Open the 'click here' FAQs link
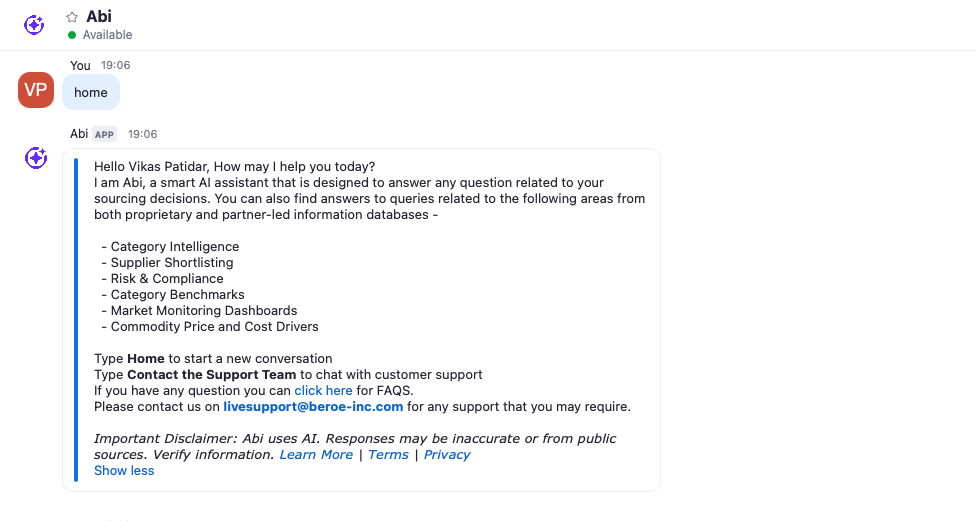The image size is (976, 521). coord(323,391)
